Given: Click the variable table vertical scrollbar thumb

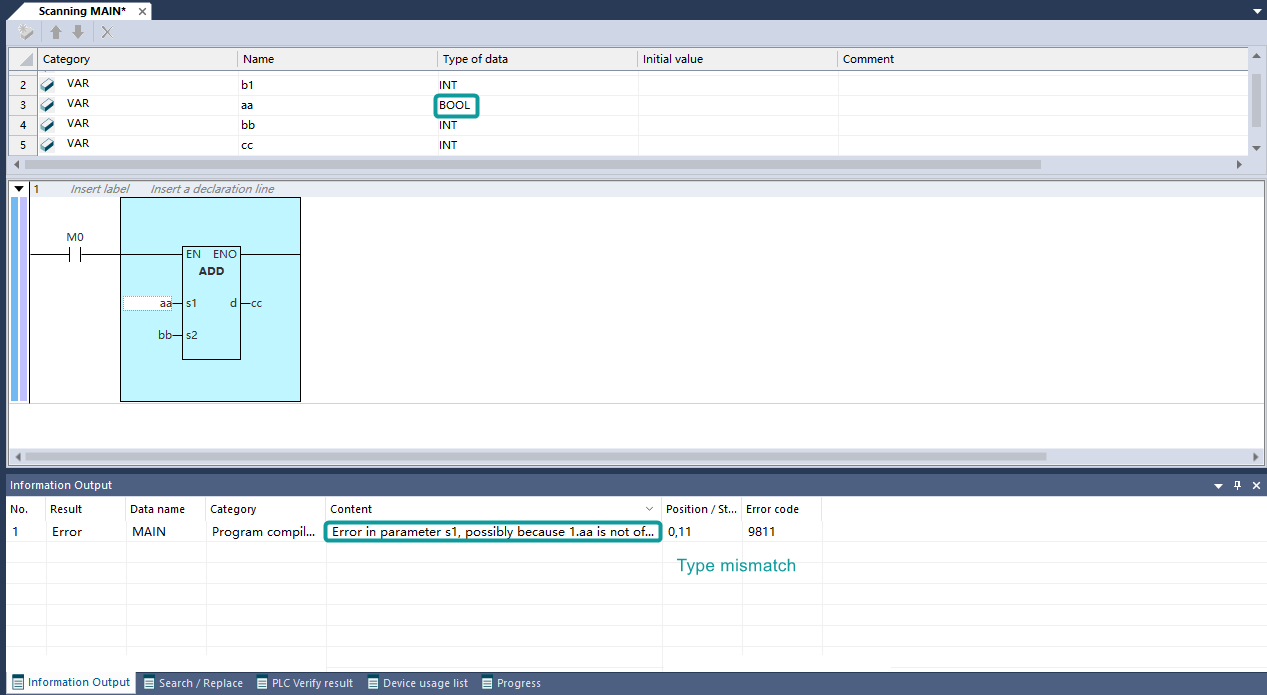Looking at the screenshot, I should coord(1256,100).
